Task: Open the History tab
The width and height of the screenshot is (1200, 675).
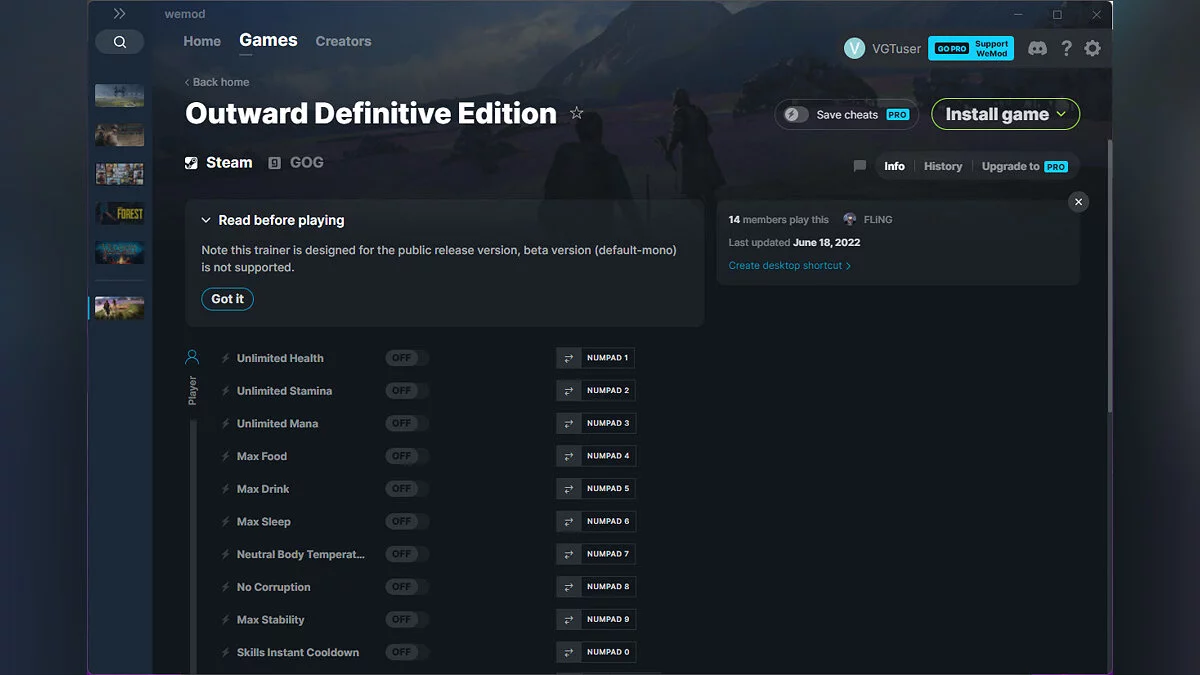Action: (x=942, y=166)
